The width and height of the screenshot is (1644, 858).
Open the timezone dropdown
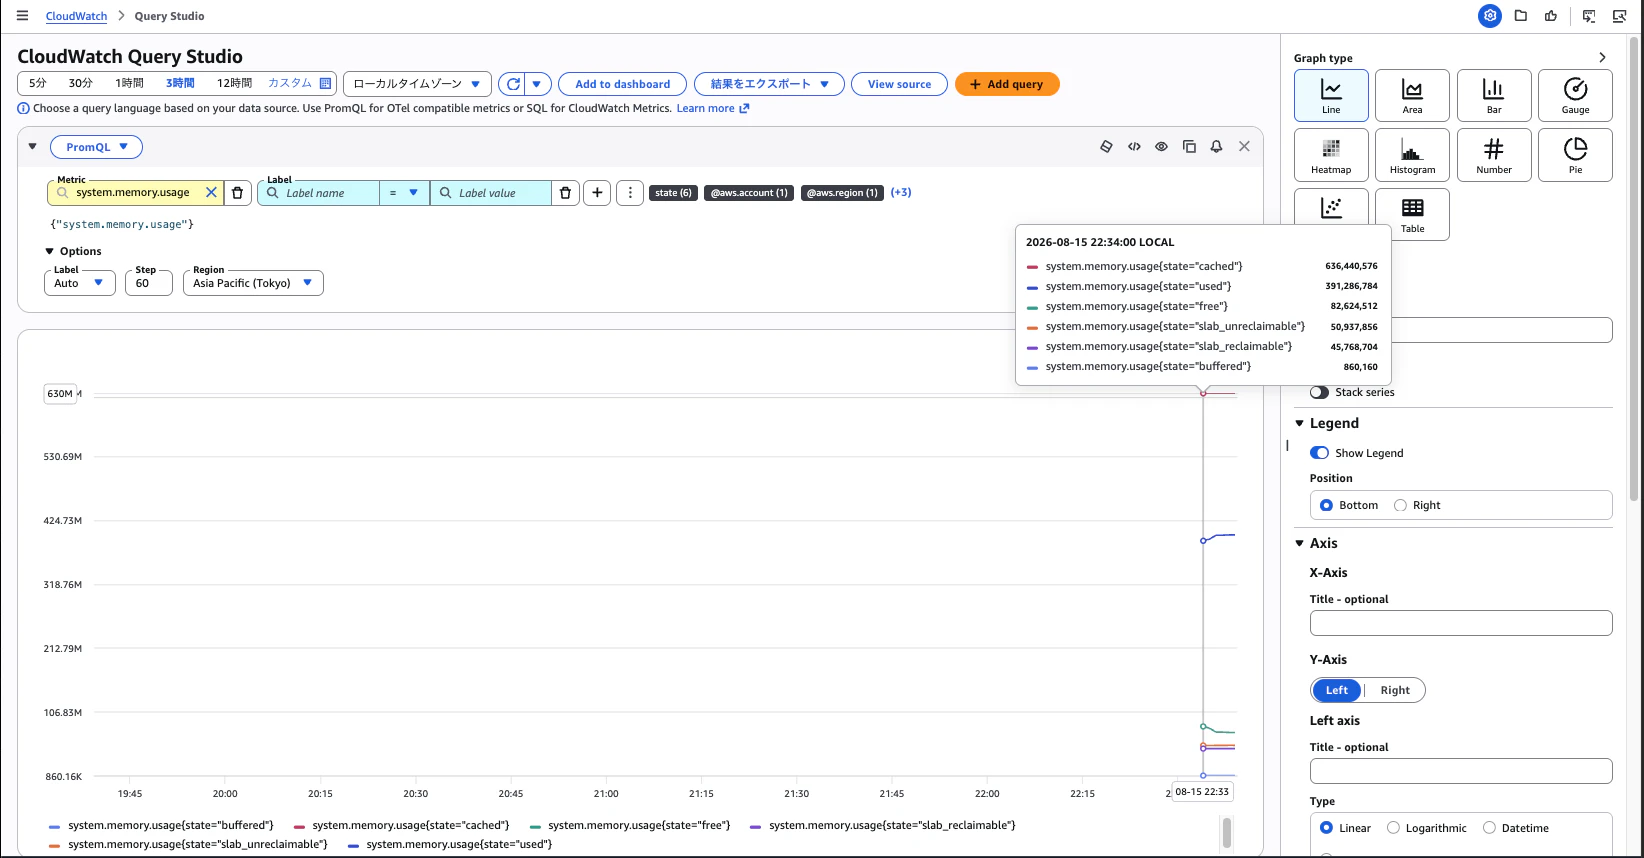(x=417, y=84)
